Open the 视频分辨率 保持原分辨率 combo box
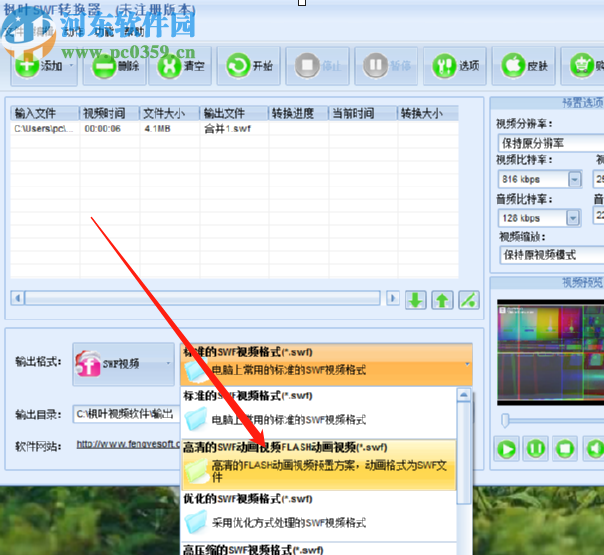604x555 pixels. (551, 143)
